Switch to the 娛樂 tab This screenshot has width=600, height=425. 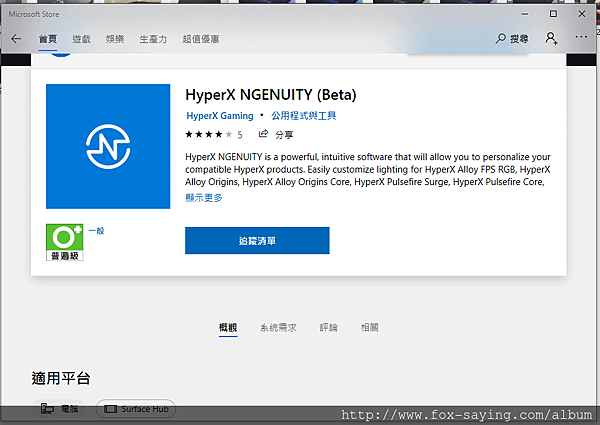[x=115, y=39]
